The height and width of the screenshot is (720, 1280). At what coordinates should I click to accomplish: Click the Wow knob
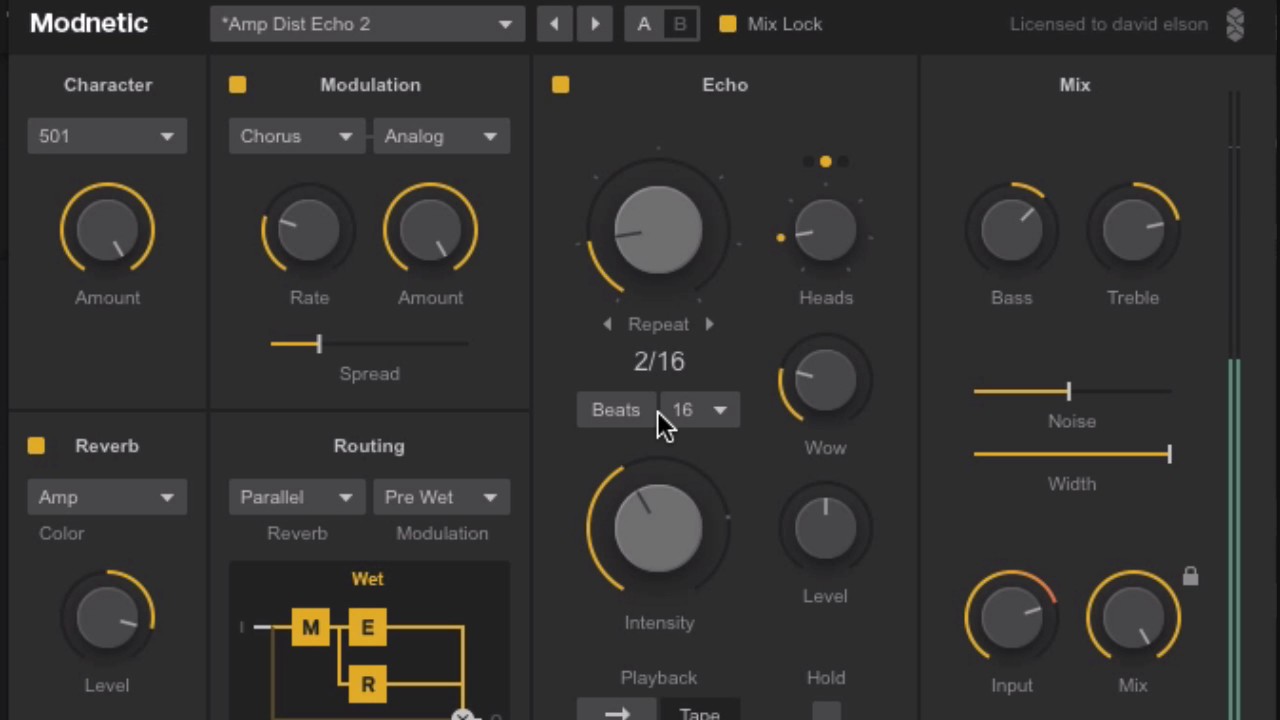[825, 380]
